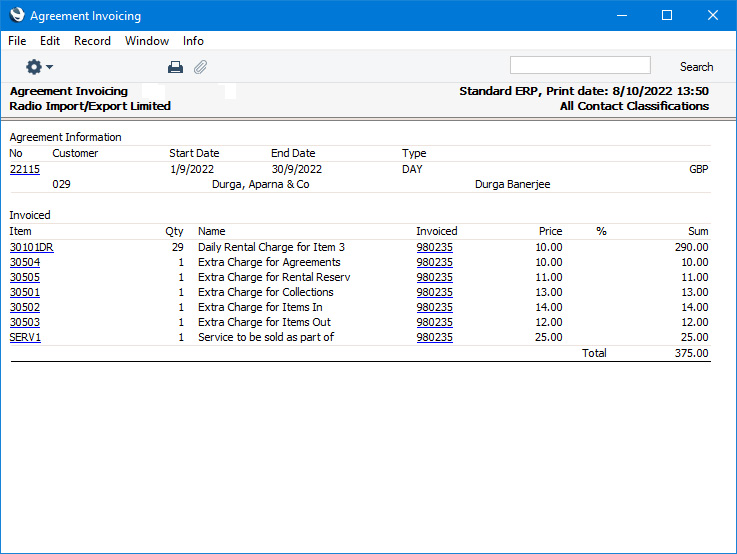Click the printer icon in toolbar

tap(175, 67)
